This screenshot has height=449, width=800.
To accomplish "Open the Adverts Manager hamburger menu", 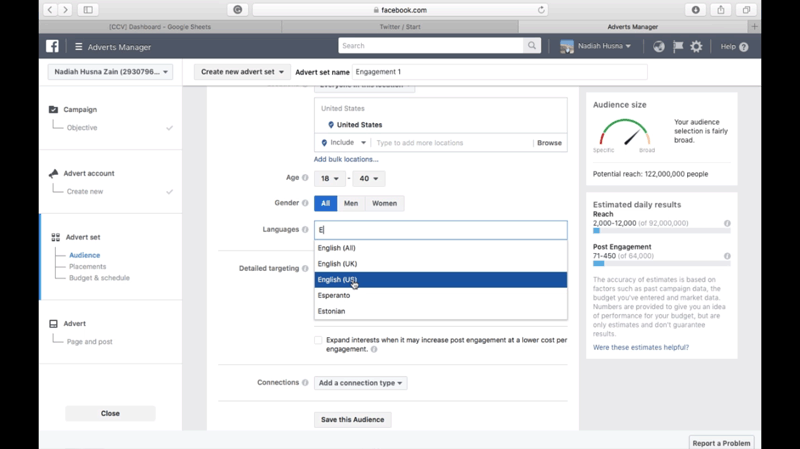I will 79,46.
